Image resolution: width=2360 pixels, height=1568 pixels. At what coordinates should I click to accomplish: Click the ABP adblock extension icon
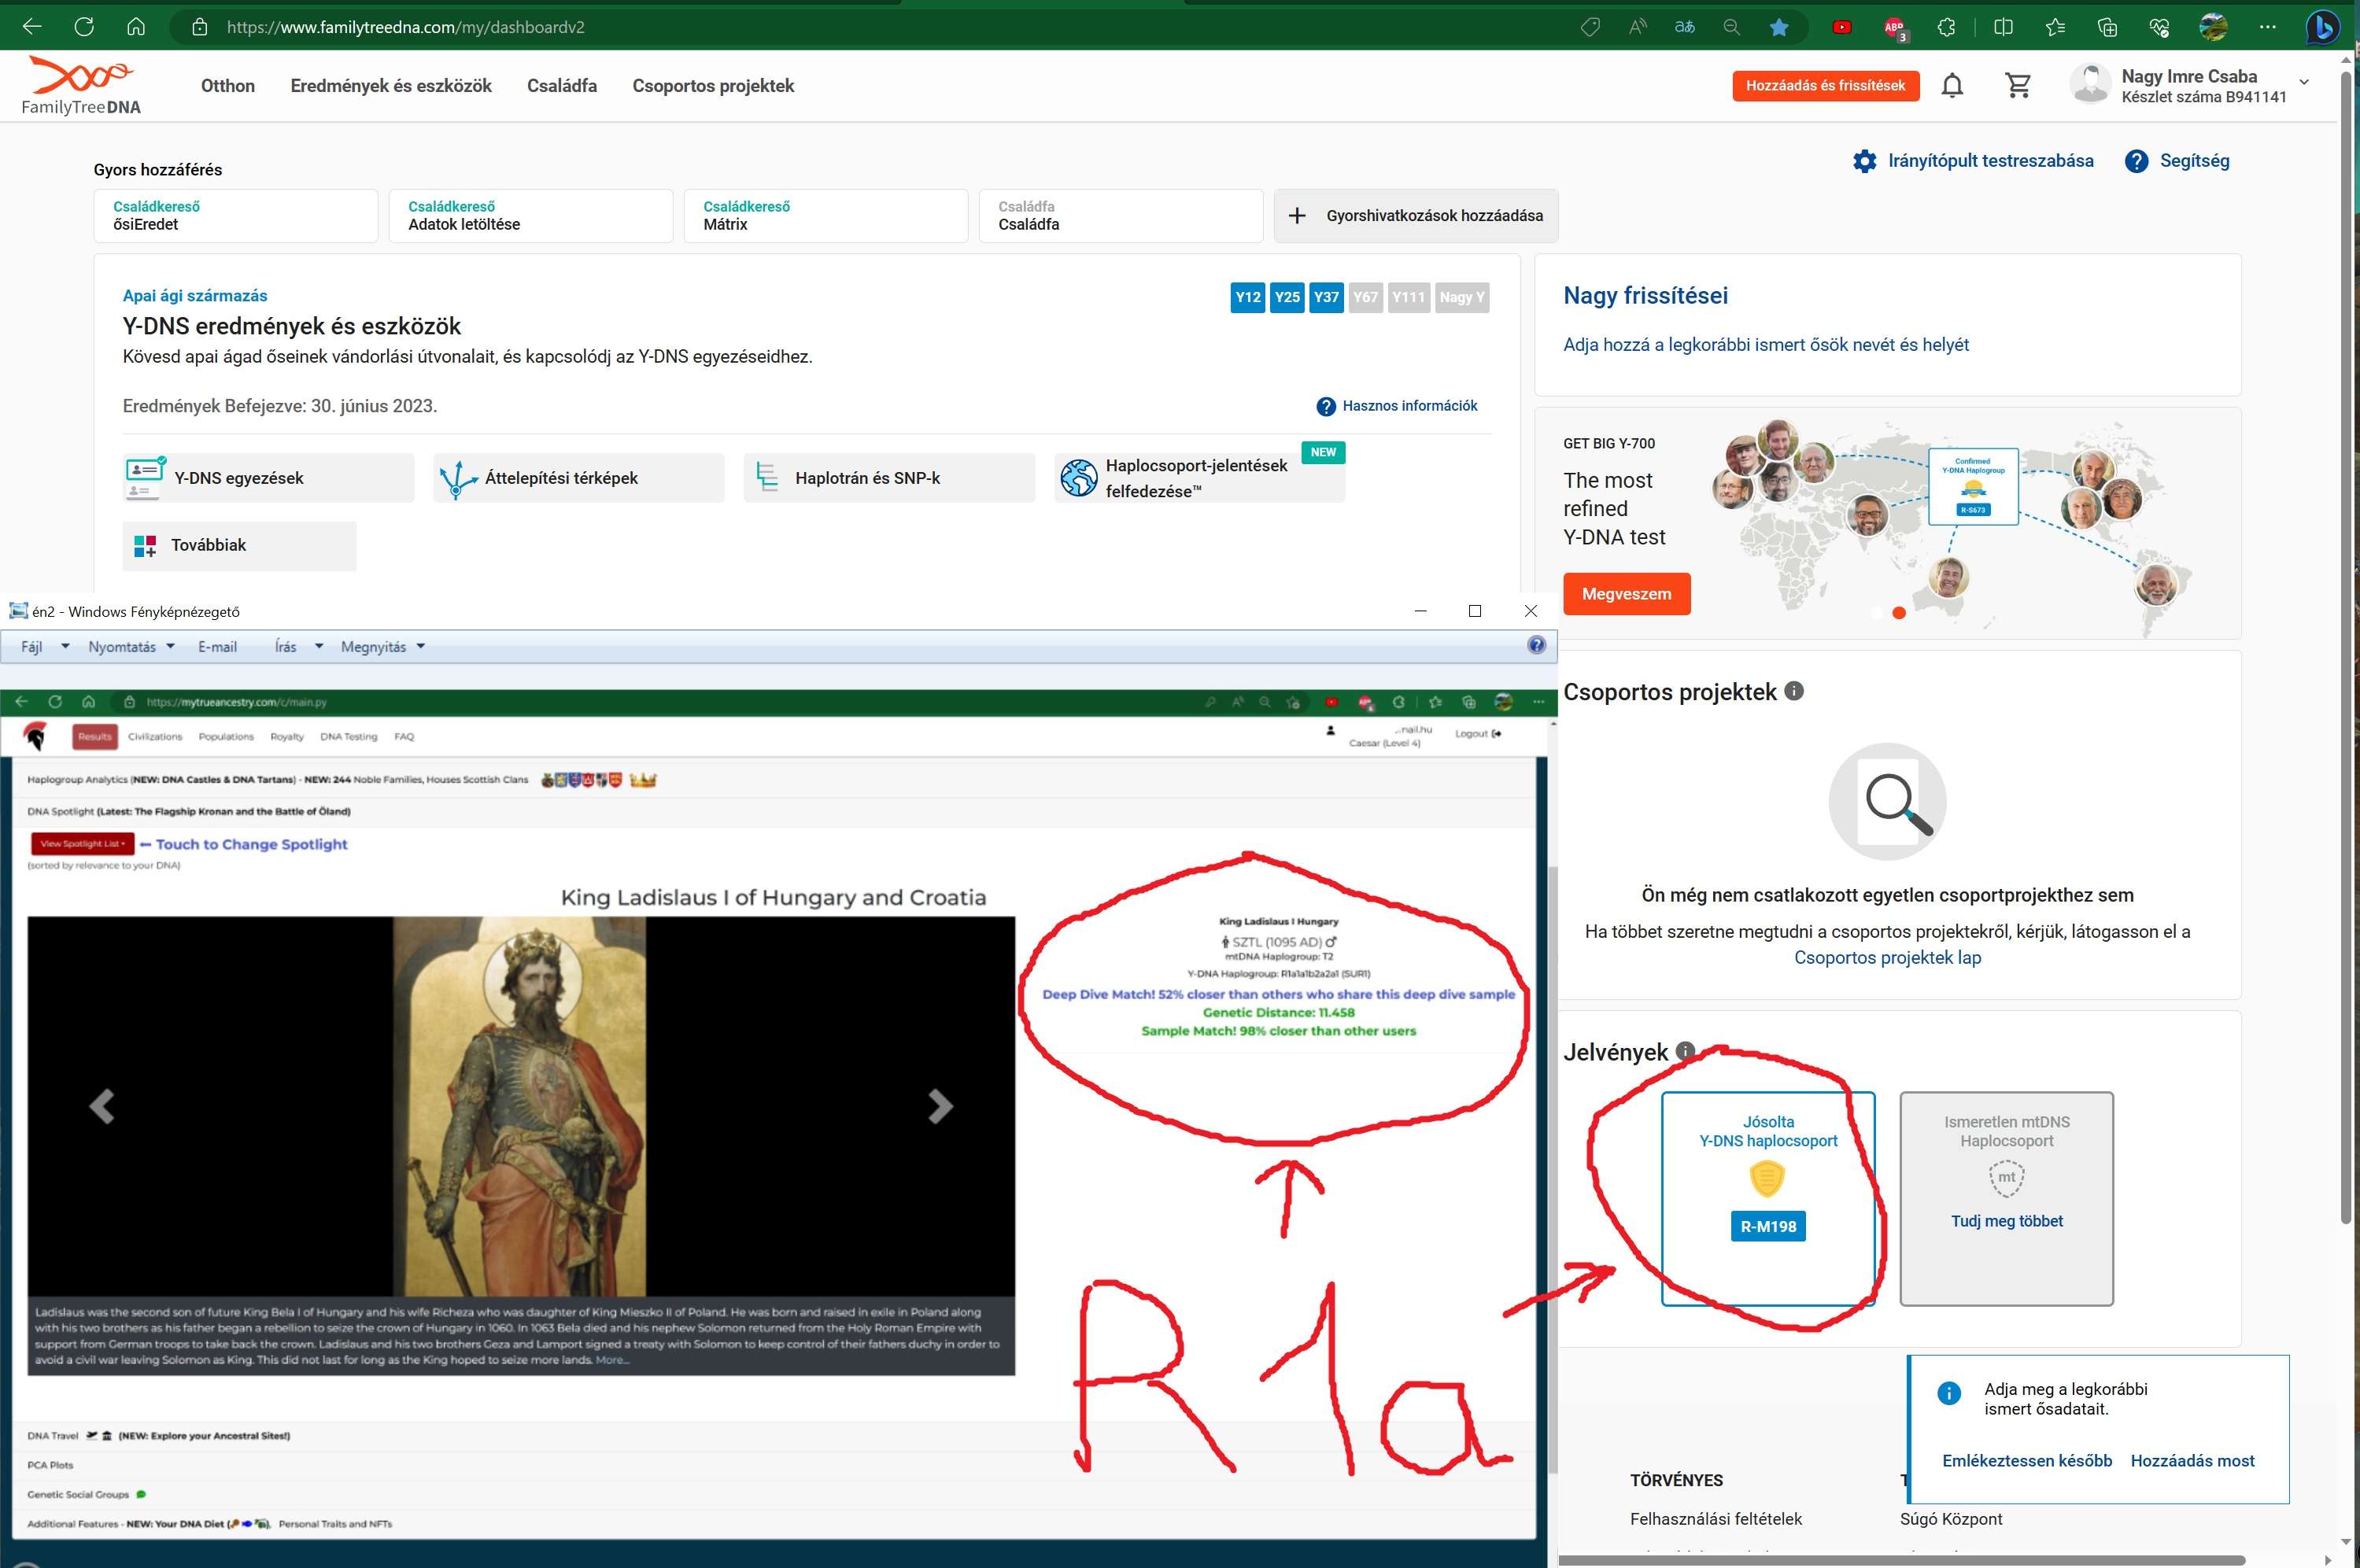[x=1895, y=28]
